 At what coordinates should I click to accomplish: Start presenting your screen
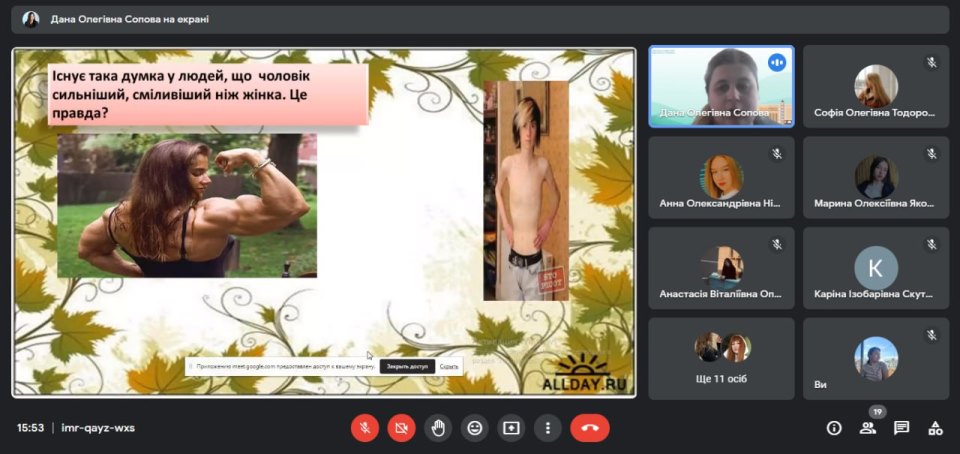tap(511, 428)
